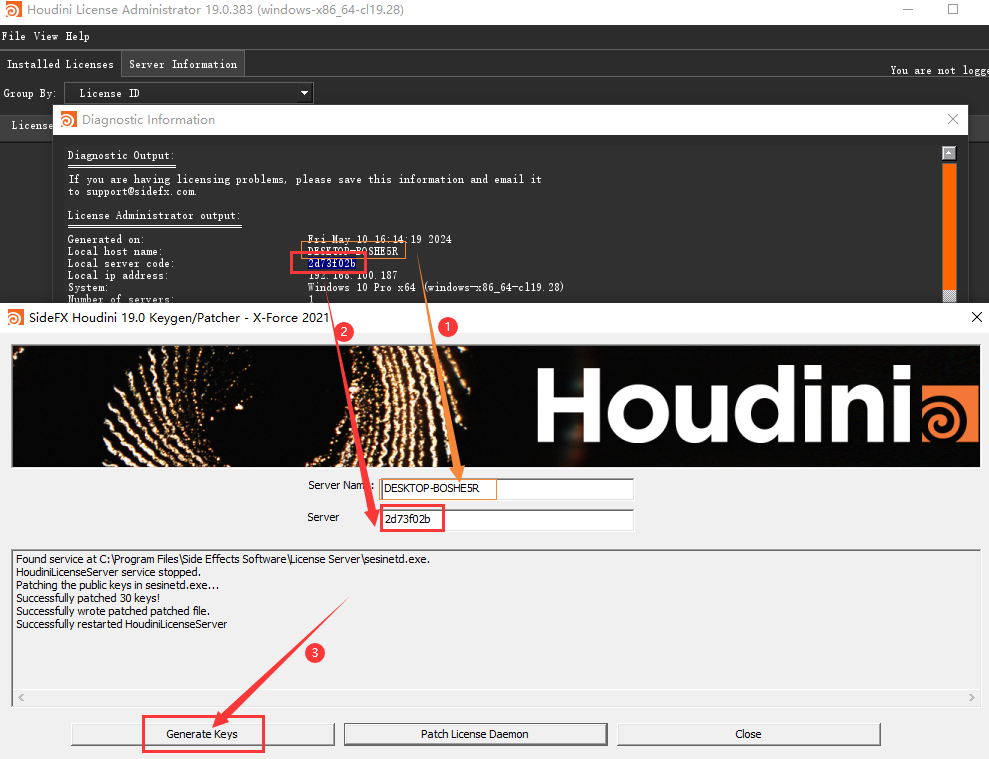
Task: Open the Group By dropdown
Action: pos(188,93)
